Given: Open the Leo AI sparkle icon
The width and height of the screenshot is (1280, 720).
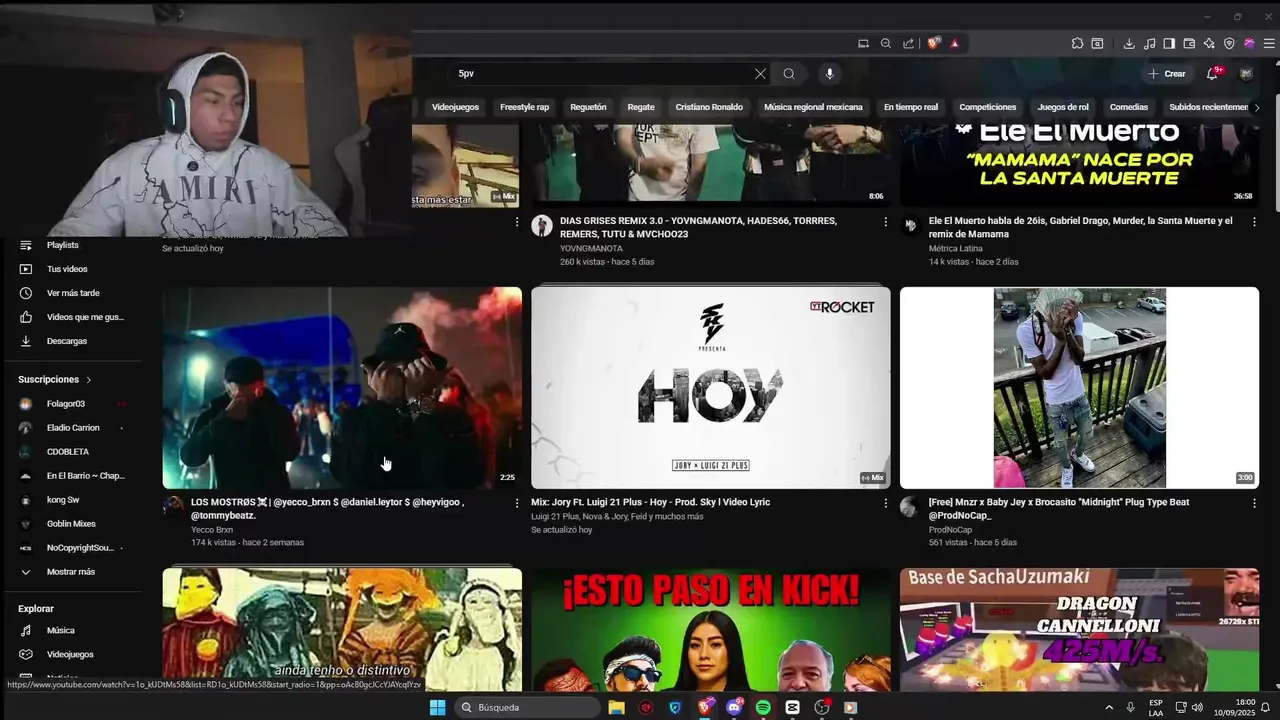Looking at the screenshot, I should 1209,43.
